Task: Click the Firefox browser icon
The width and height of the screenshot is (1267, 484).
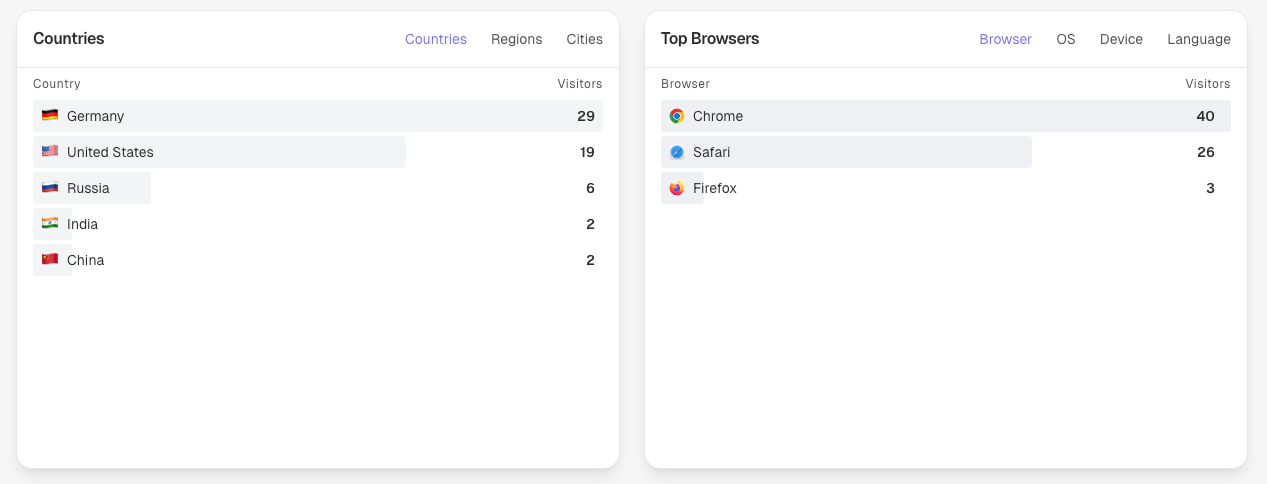Action: (x=677, y=188)
